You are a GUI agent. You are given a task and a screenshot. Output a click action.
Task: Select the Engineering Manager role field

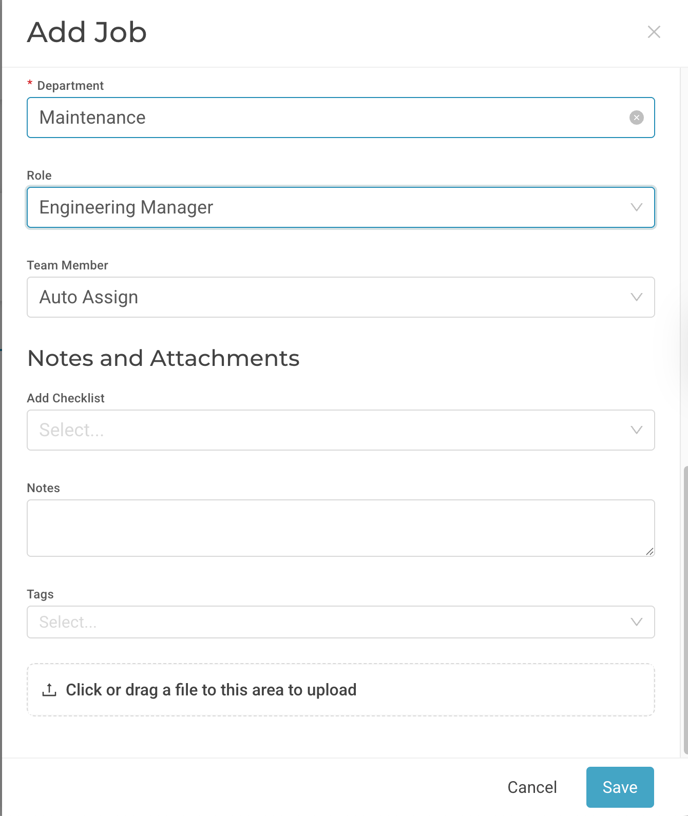coord(341,207)
